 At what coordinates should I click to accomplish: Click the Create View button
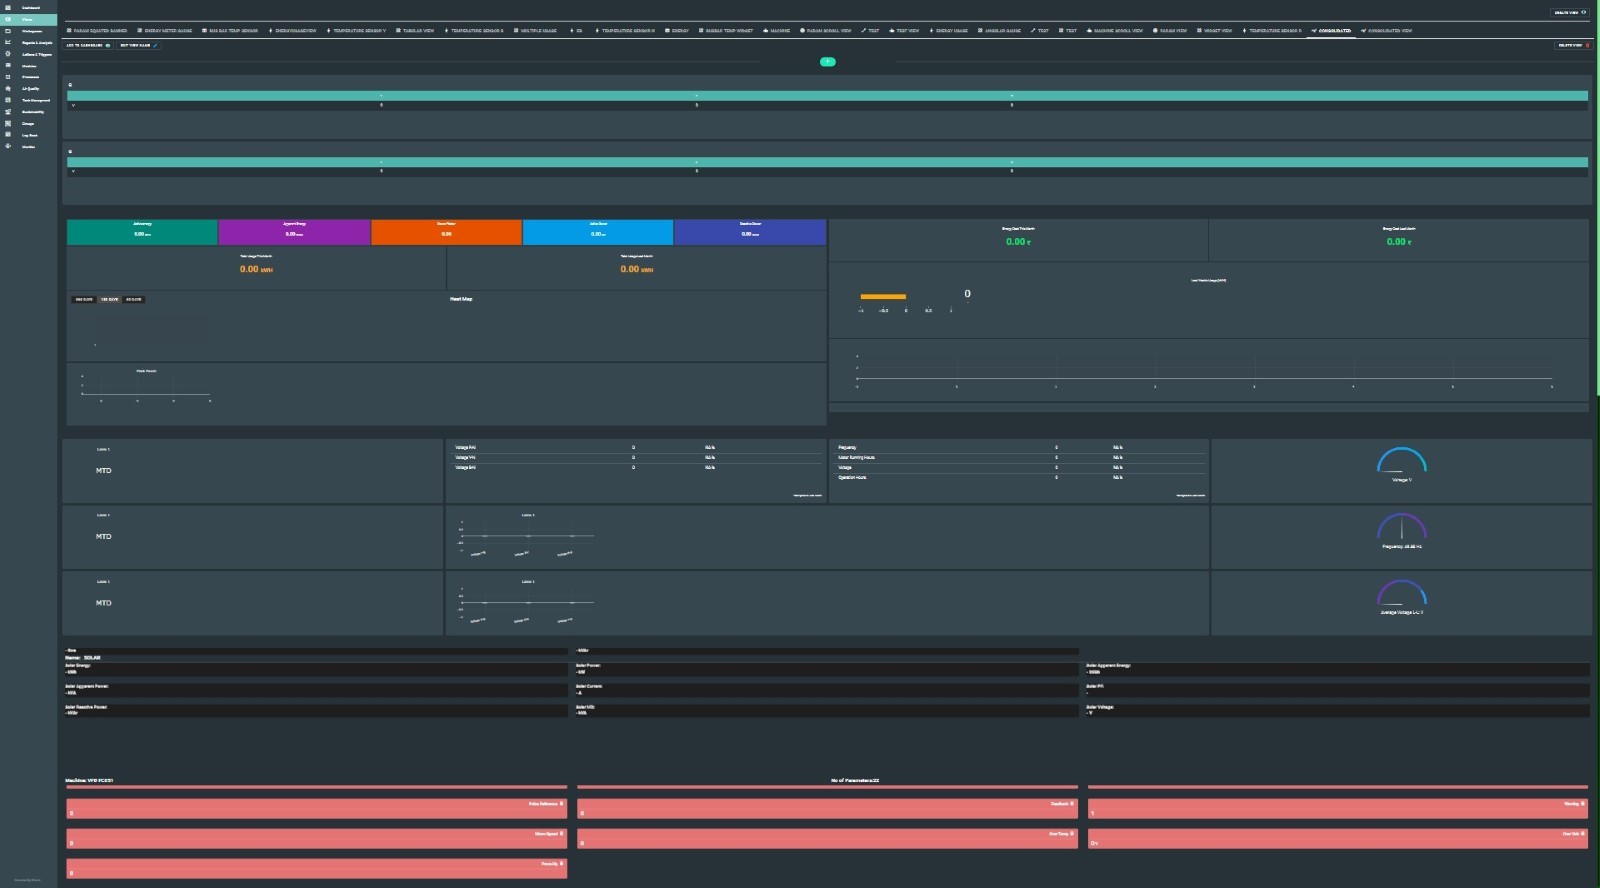click(x=1570, y=13)
